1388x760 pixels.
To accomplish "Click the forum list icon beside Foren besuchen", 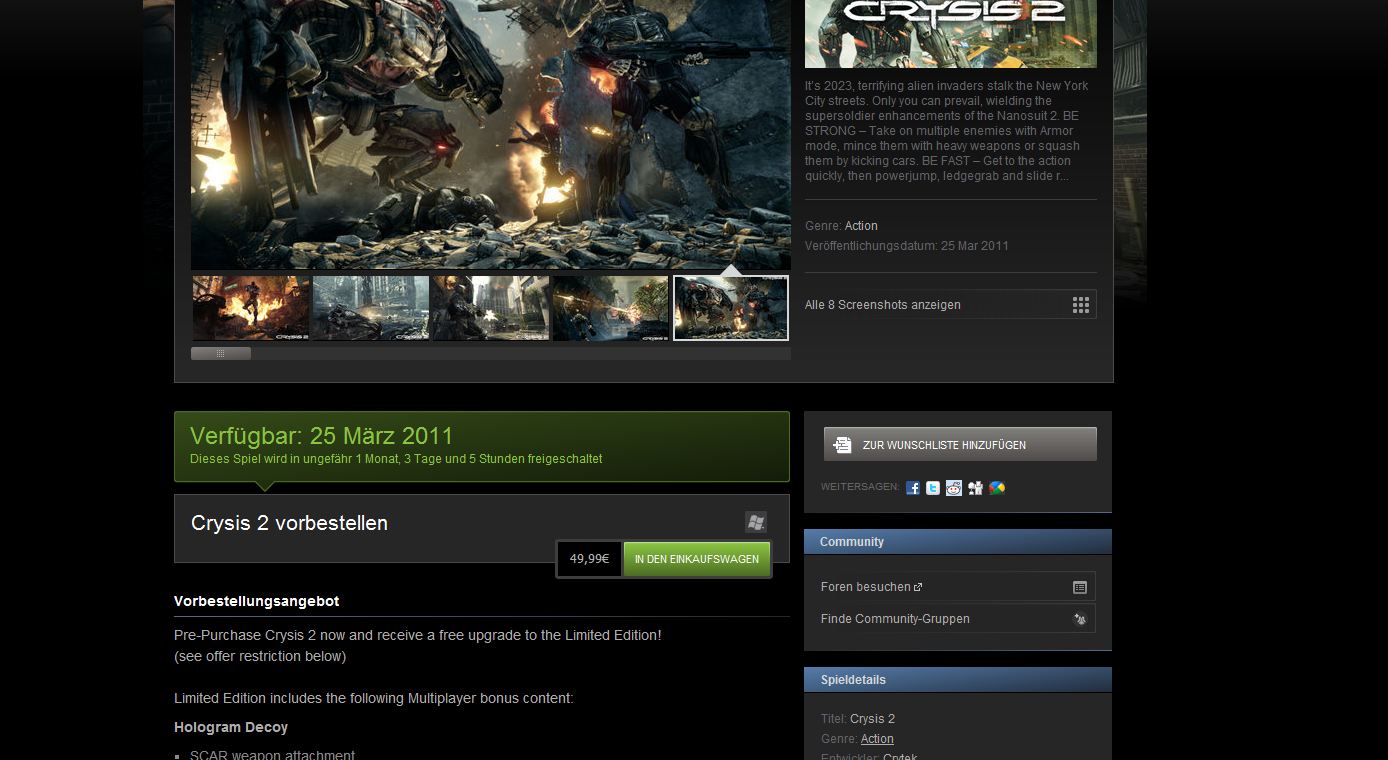I will [x=1080, y=587].
